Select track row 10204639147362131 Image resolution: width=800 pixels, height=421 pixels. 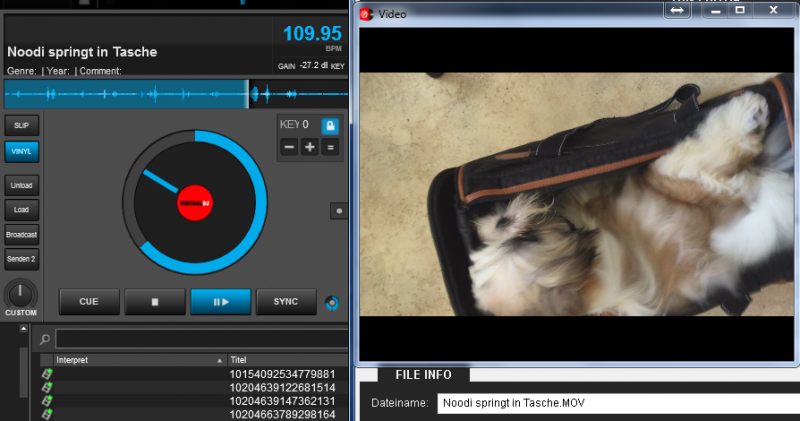pos(194,401)
